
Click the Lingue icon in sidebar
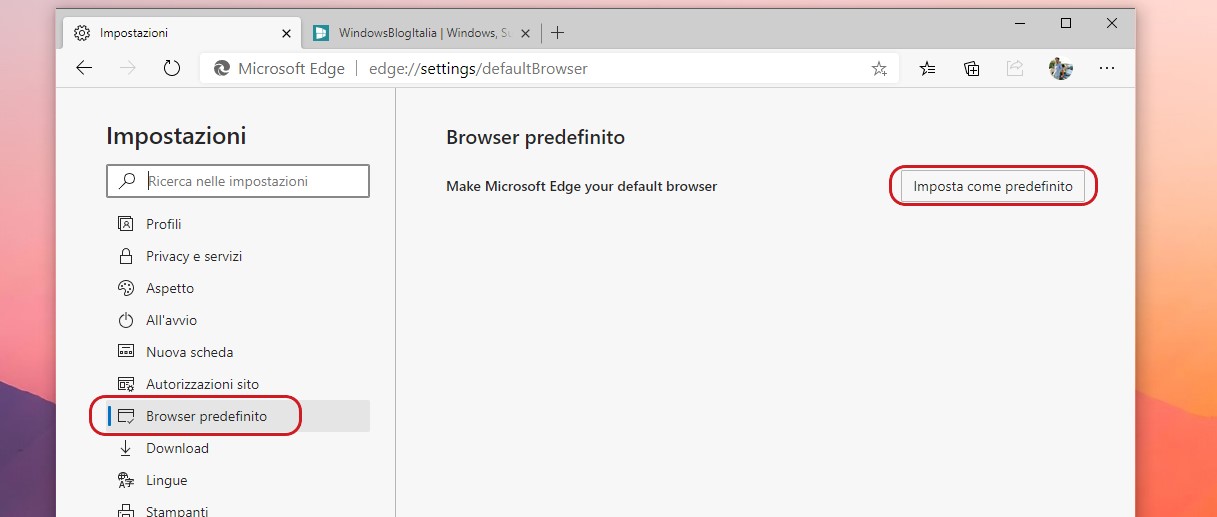tap(126, 480)
